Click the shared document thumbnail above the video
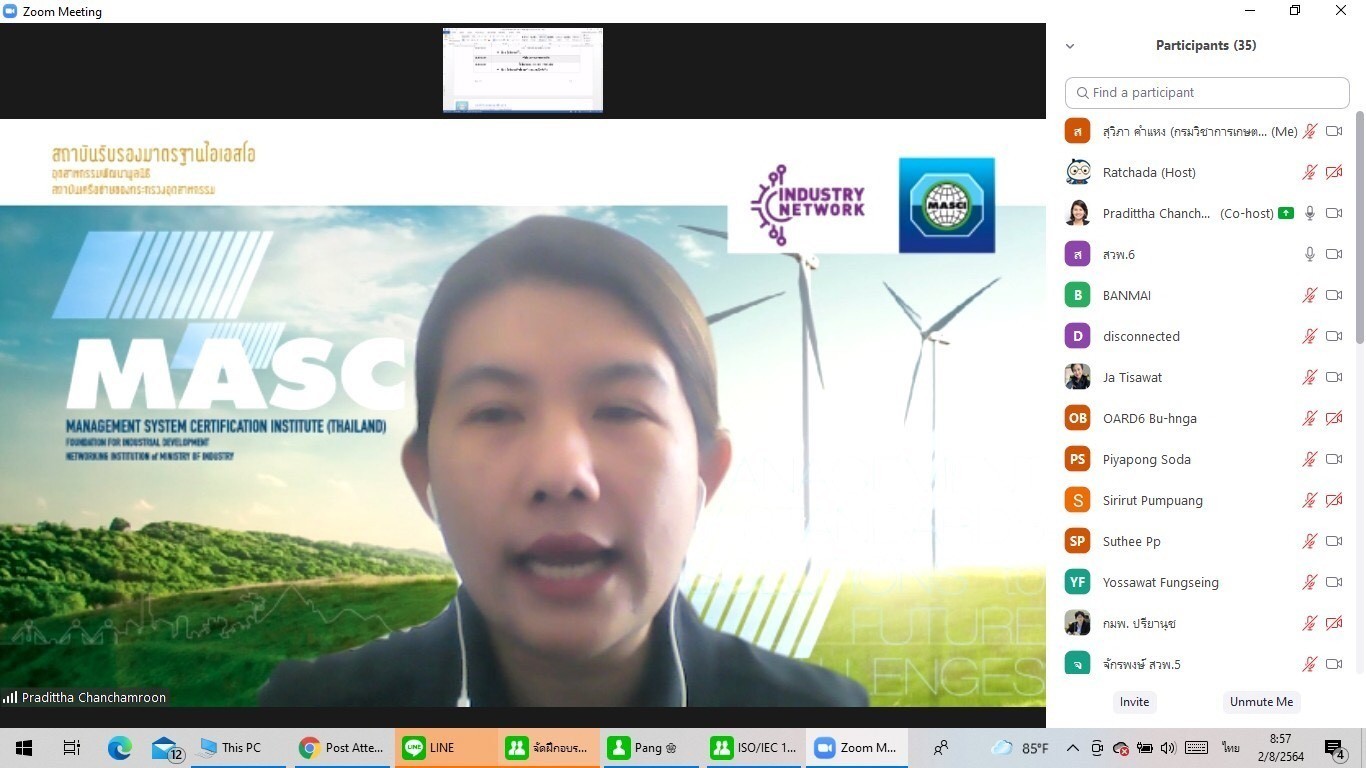This screenshot has height=768, width=1366. [x=523, y=70]
